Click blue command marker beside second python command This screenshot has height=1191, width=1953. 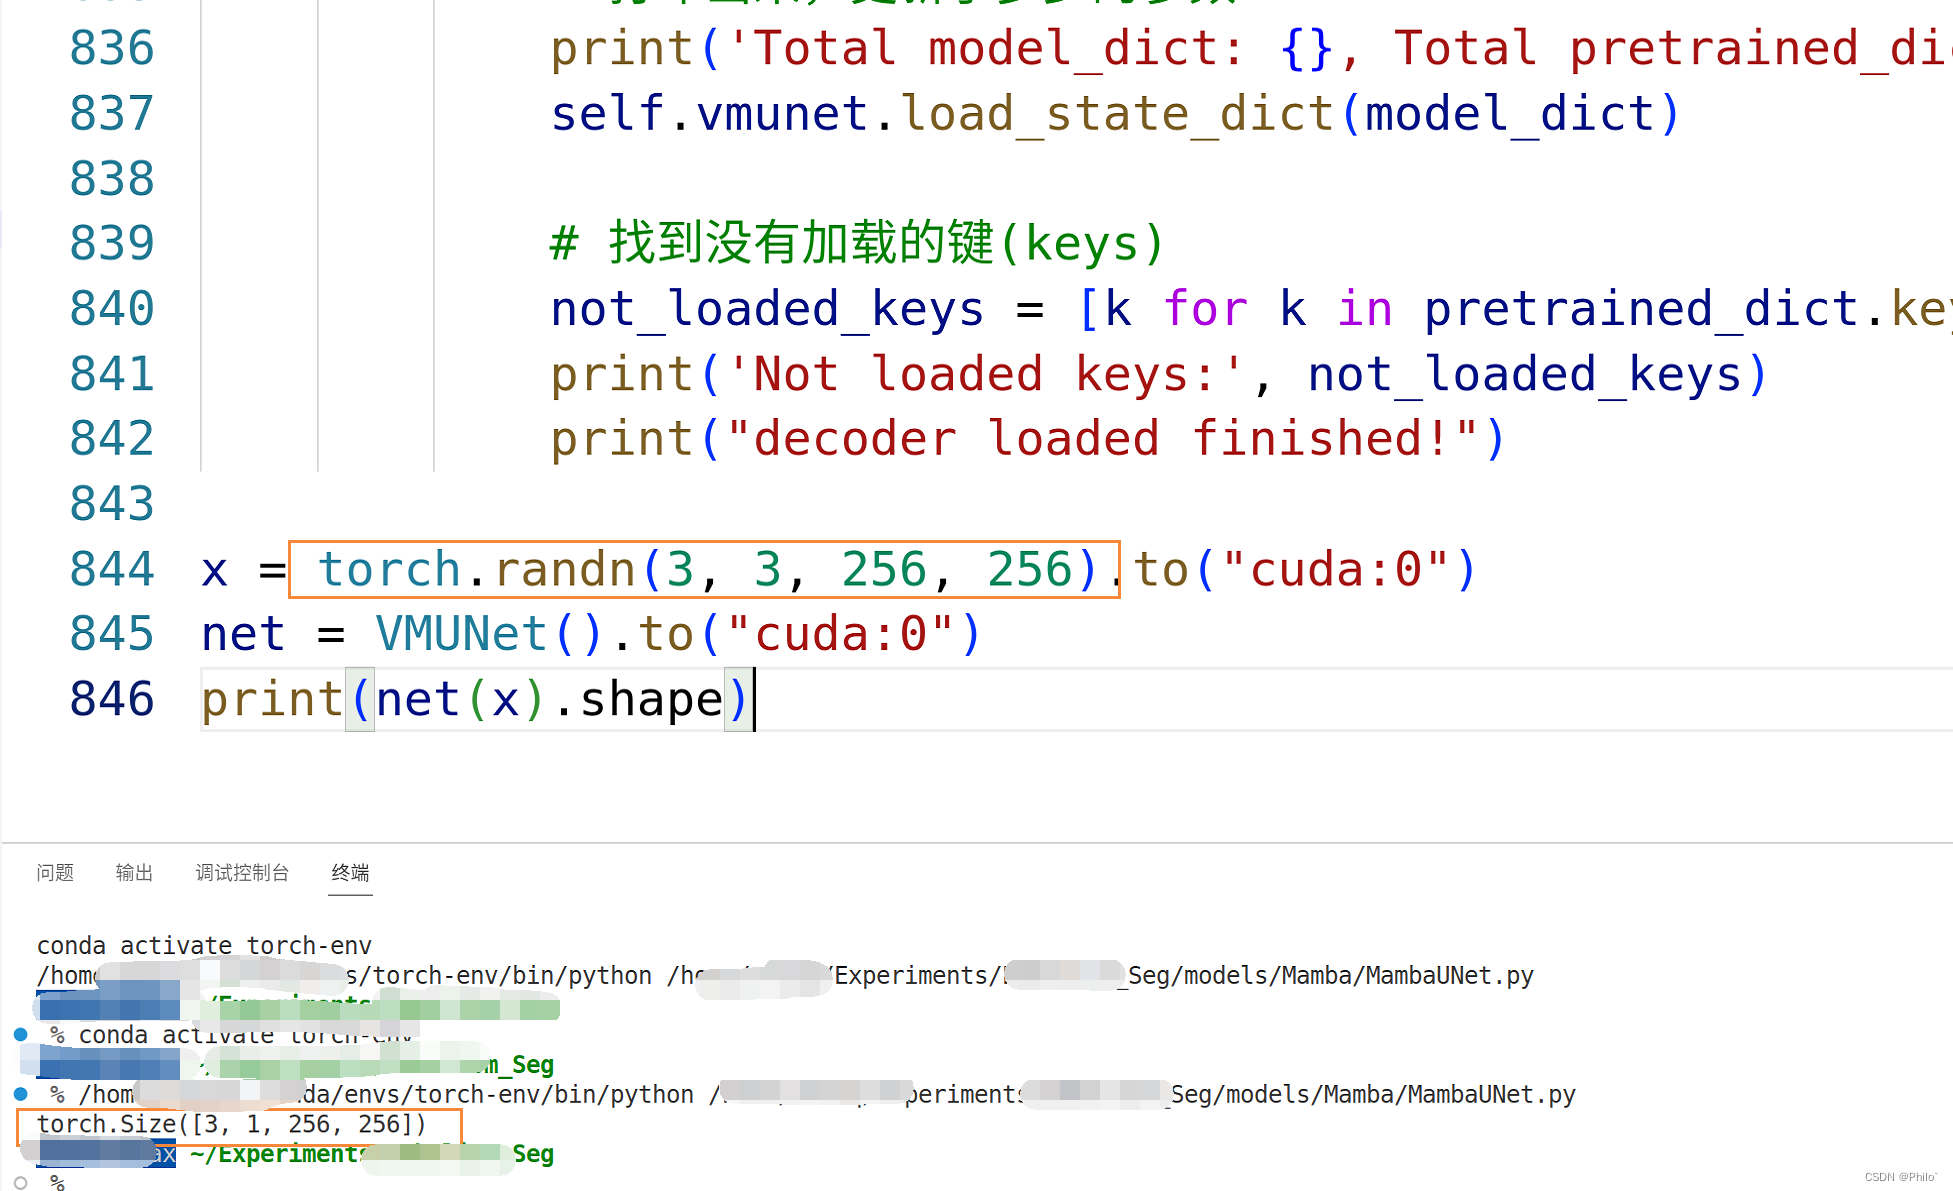pyautogui.click(x=20, y=1094)
